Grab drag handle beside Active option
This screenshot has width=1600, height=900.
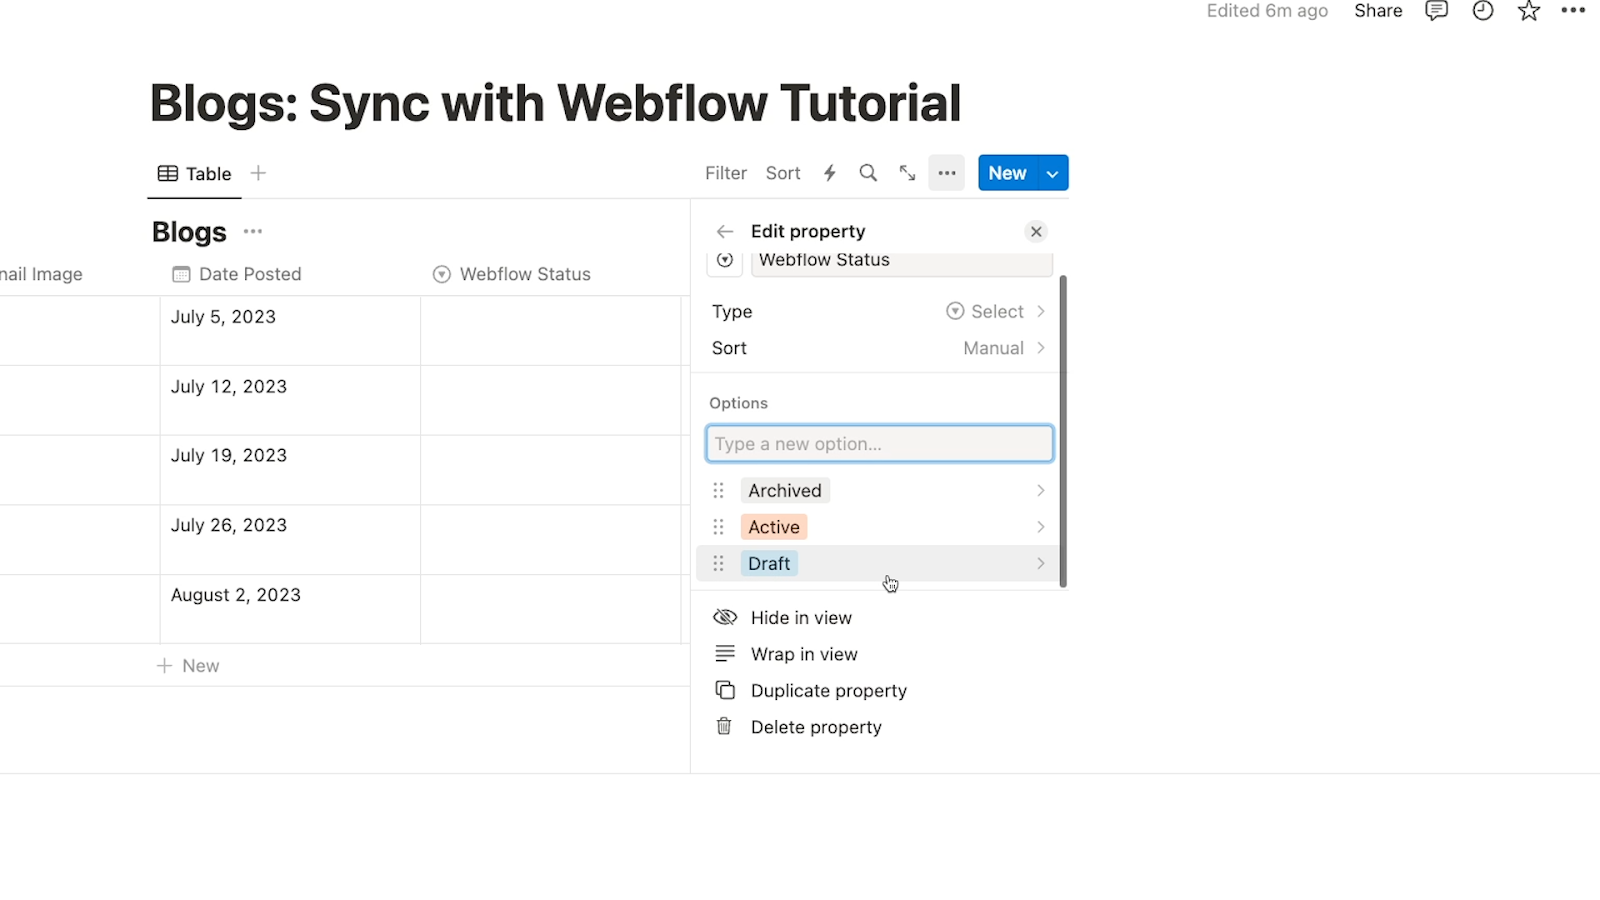point(718,527)
